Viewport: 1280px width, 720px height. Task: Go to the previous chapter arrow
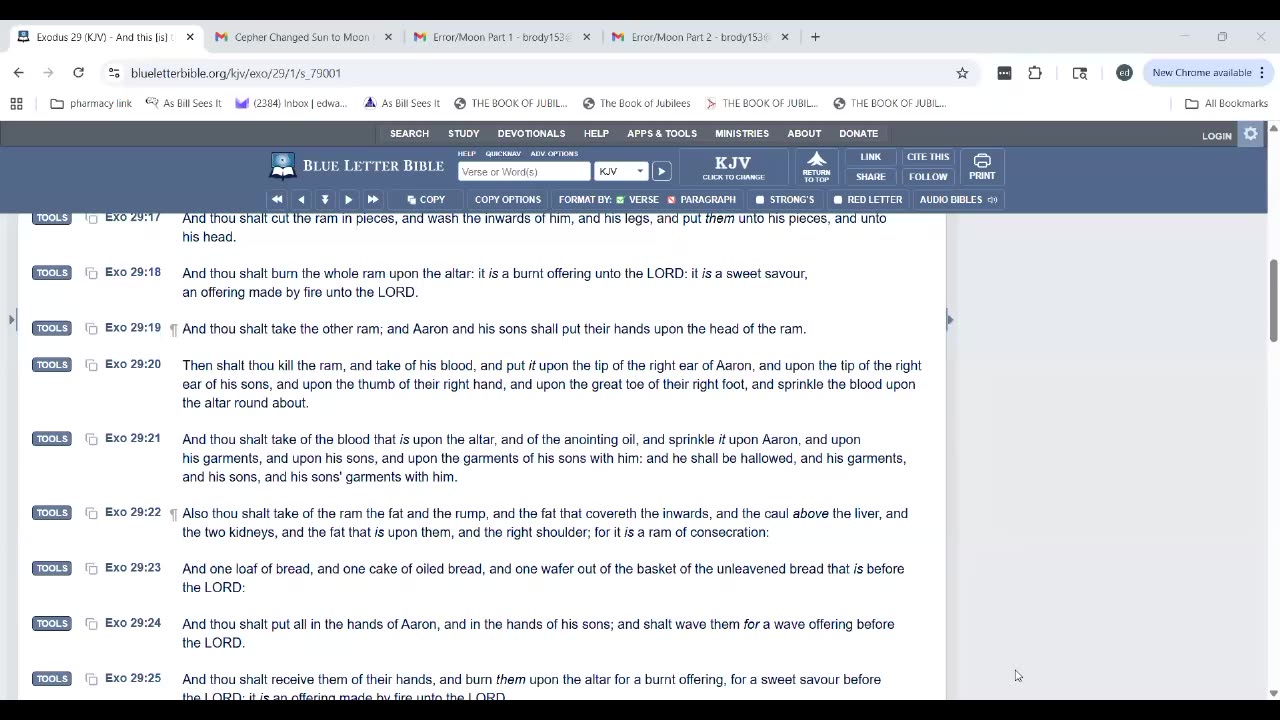[301, 199]
